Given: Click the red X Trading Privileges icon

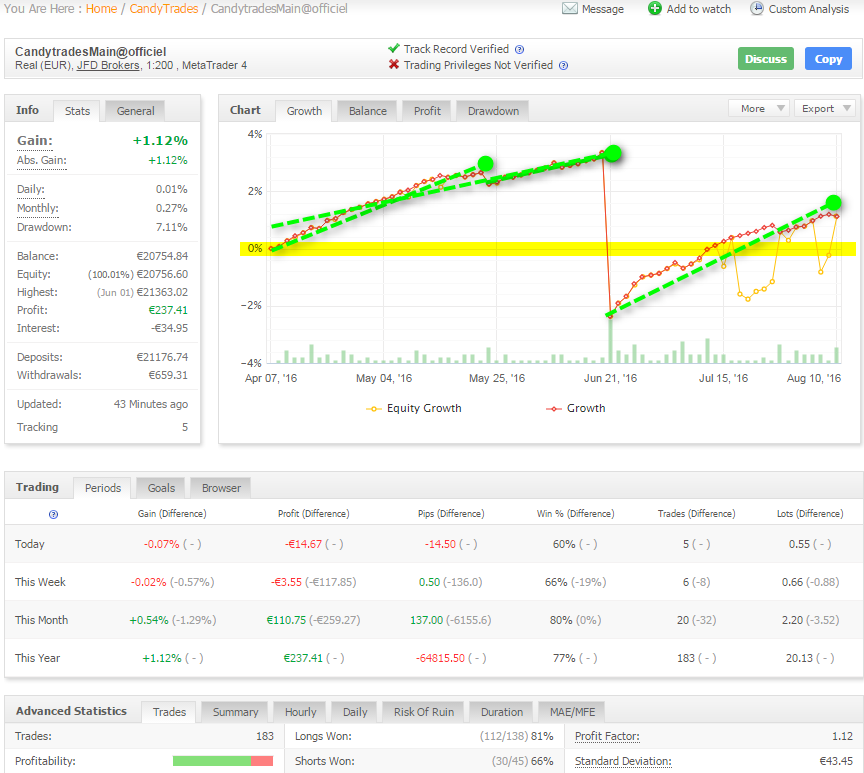Looking at the screenshot, I should click(x=394, y=66).
